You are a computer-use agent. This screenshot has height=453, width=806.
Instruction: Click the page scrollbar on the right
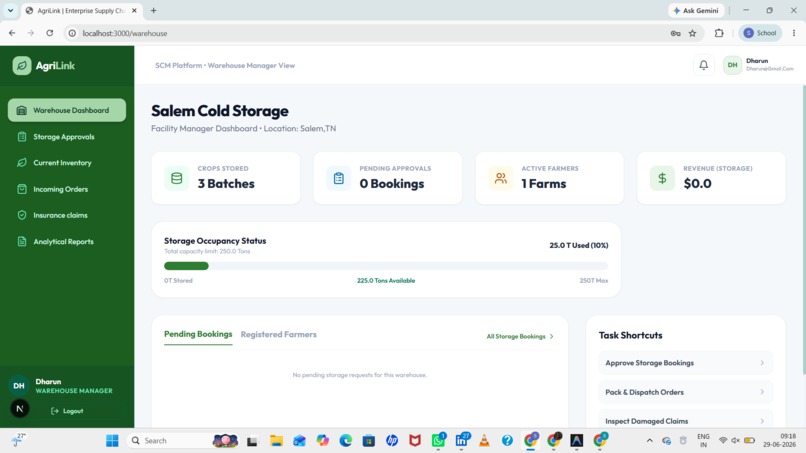coord(803,230)
